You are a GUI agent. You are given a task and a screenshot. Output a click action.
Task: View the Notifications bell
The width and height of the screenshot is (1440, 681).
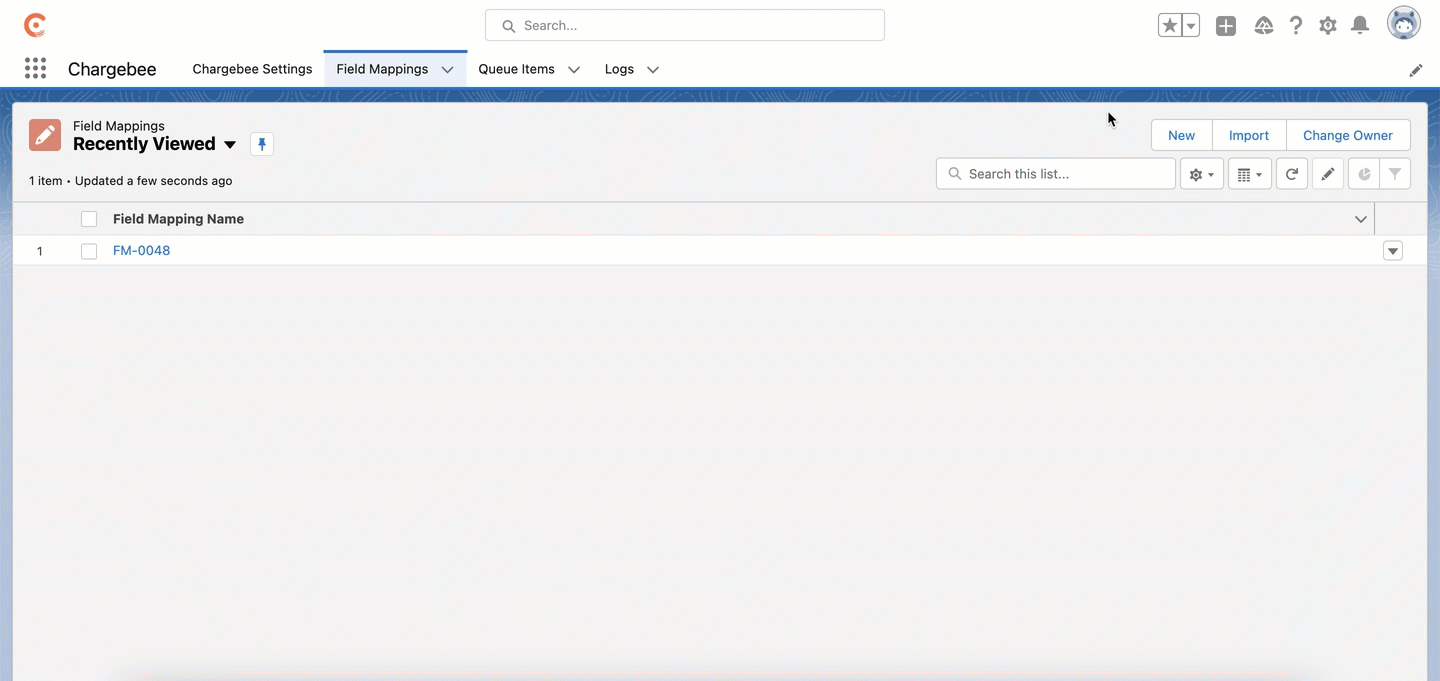coord(1360,26)
